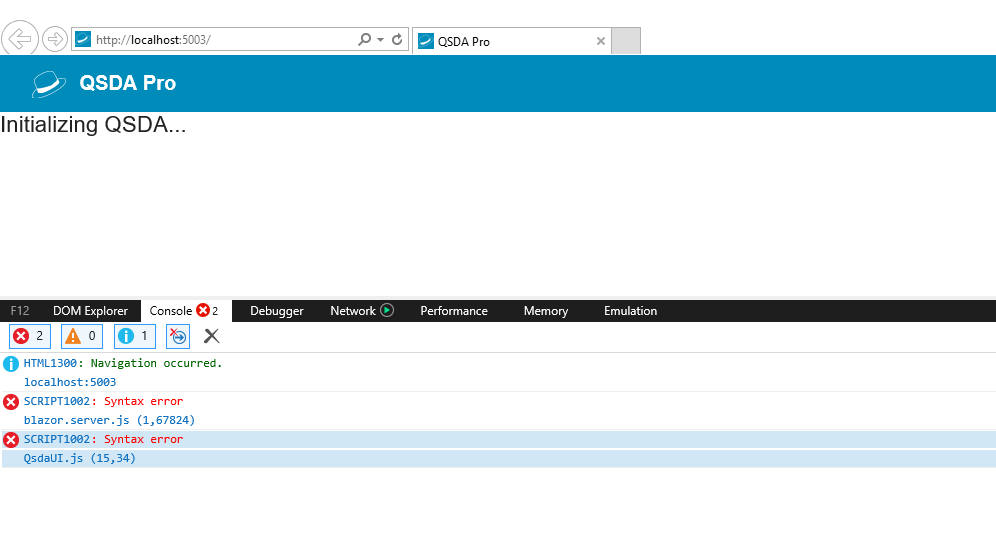Click the site favicon in the address bar
996x553 pixels.
tap(83, 39)
